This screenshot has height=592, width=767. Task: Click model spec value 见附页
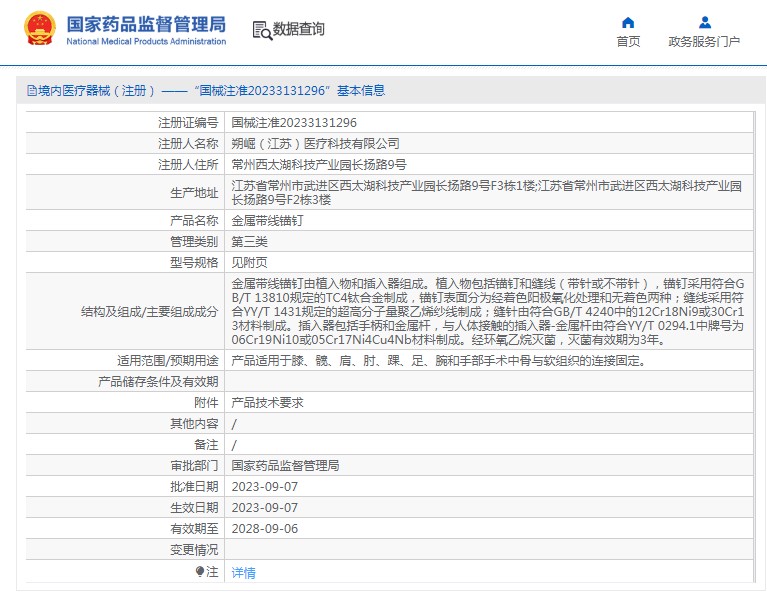[x=249, y=263]
